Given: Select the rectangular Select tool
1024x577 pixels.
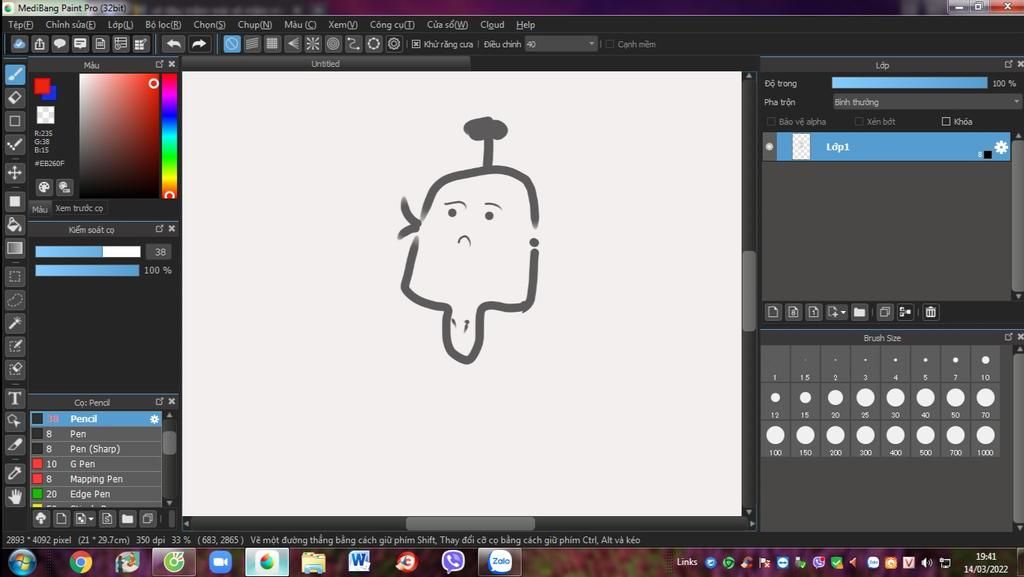Looking at the screenshot, I should [x=15, y=277].
